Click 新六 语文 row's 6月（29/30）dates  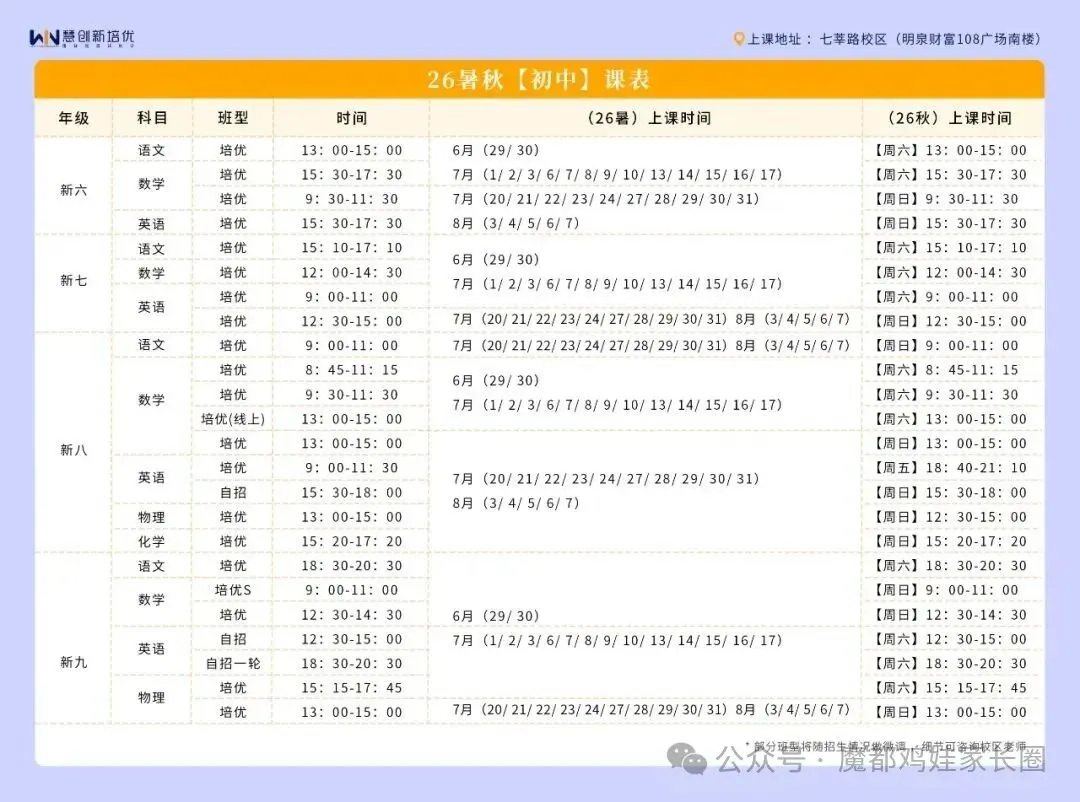click(496, 150)
